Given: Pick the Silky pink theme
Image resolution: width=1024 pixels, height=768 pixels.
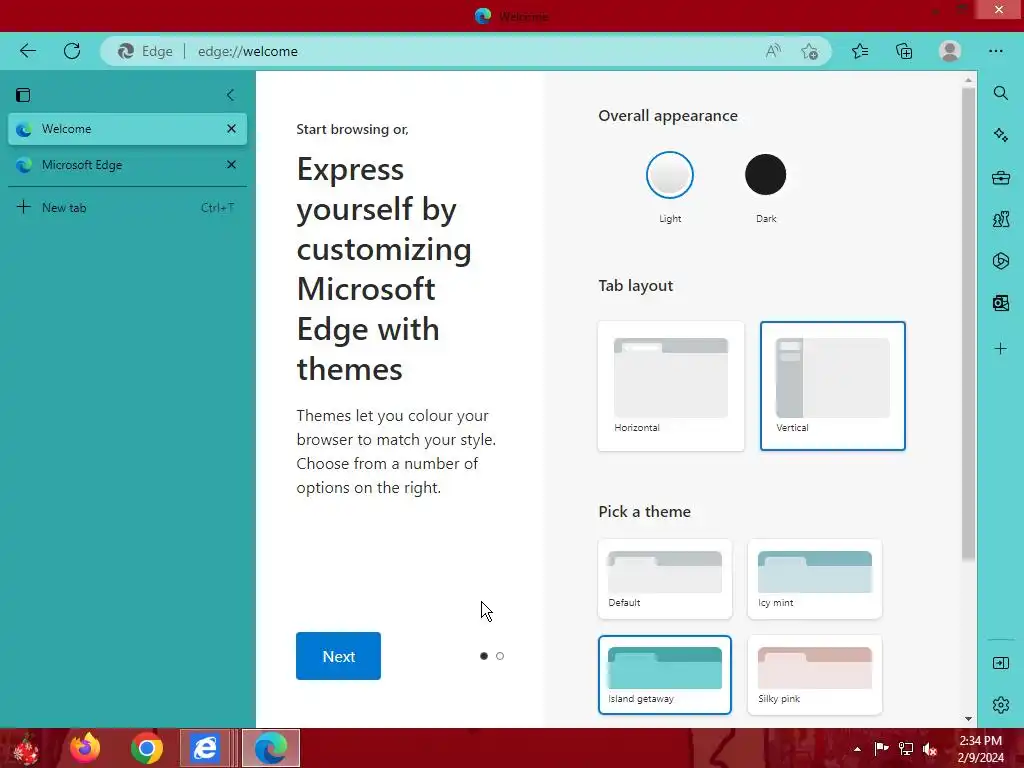Looking at the screenshot, I should 814,675.
